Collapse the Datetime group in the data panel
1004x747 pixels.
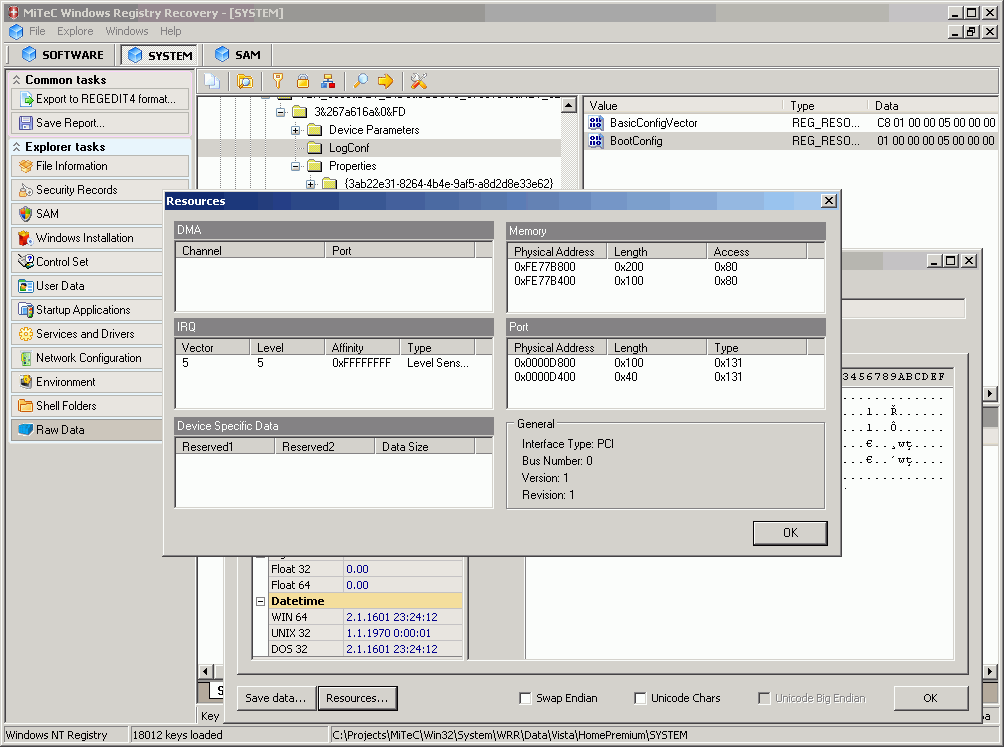pos(260,600)
